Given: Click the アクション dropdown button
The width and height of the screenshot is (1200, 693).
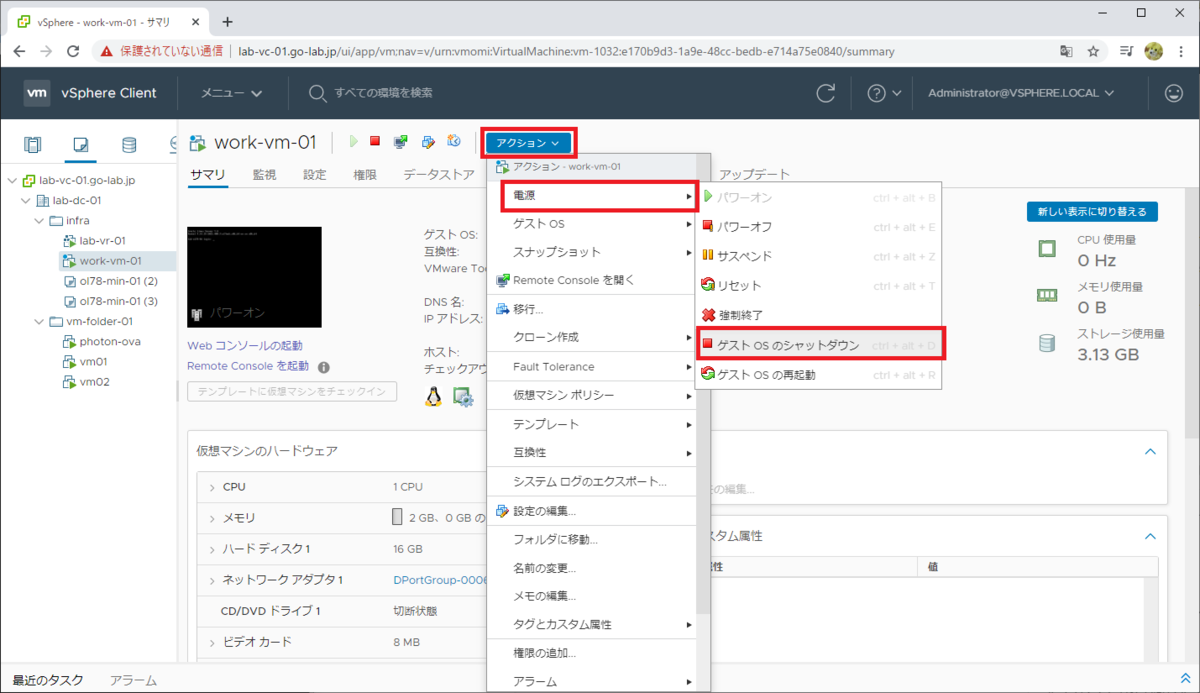Looking at the screenshot, I should tap(529, 143).
